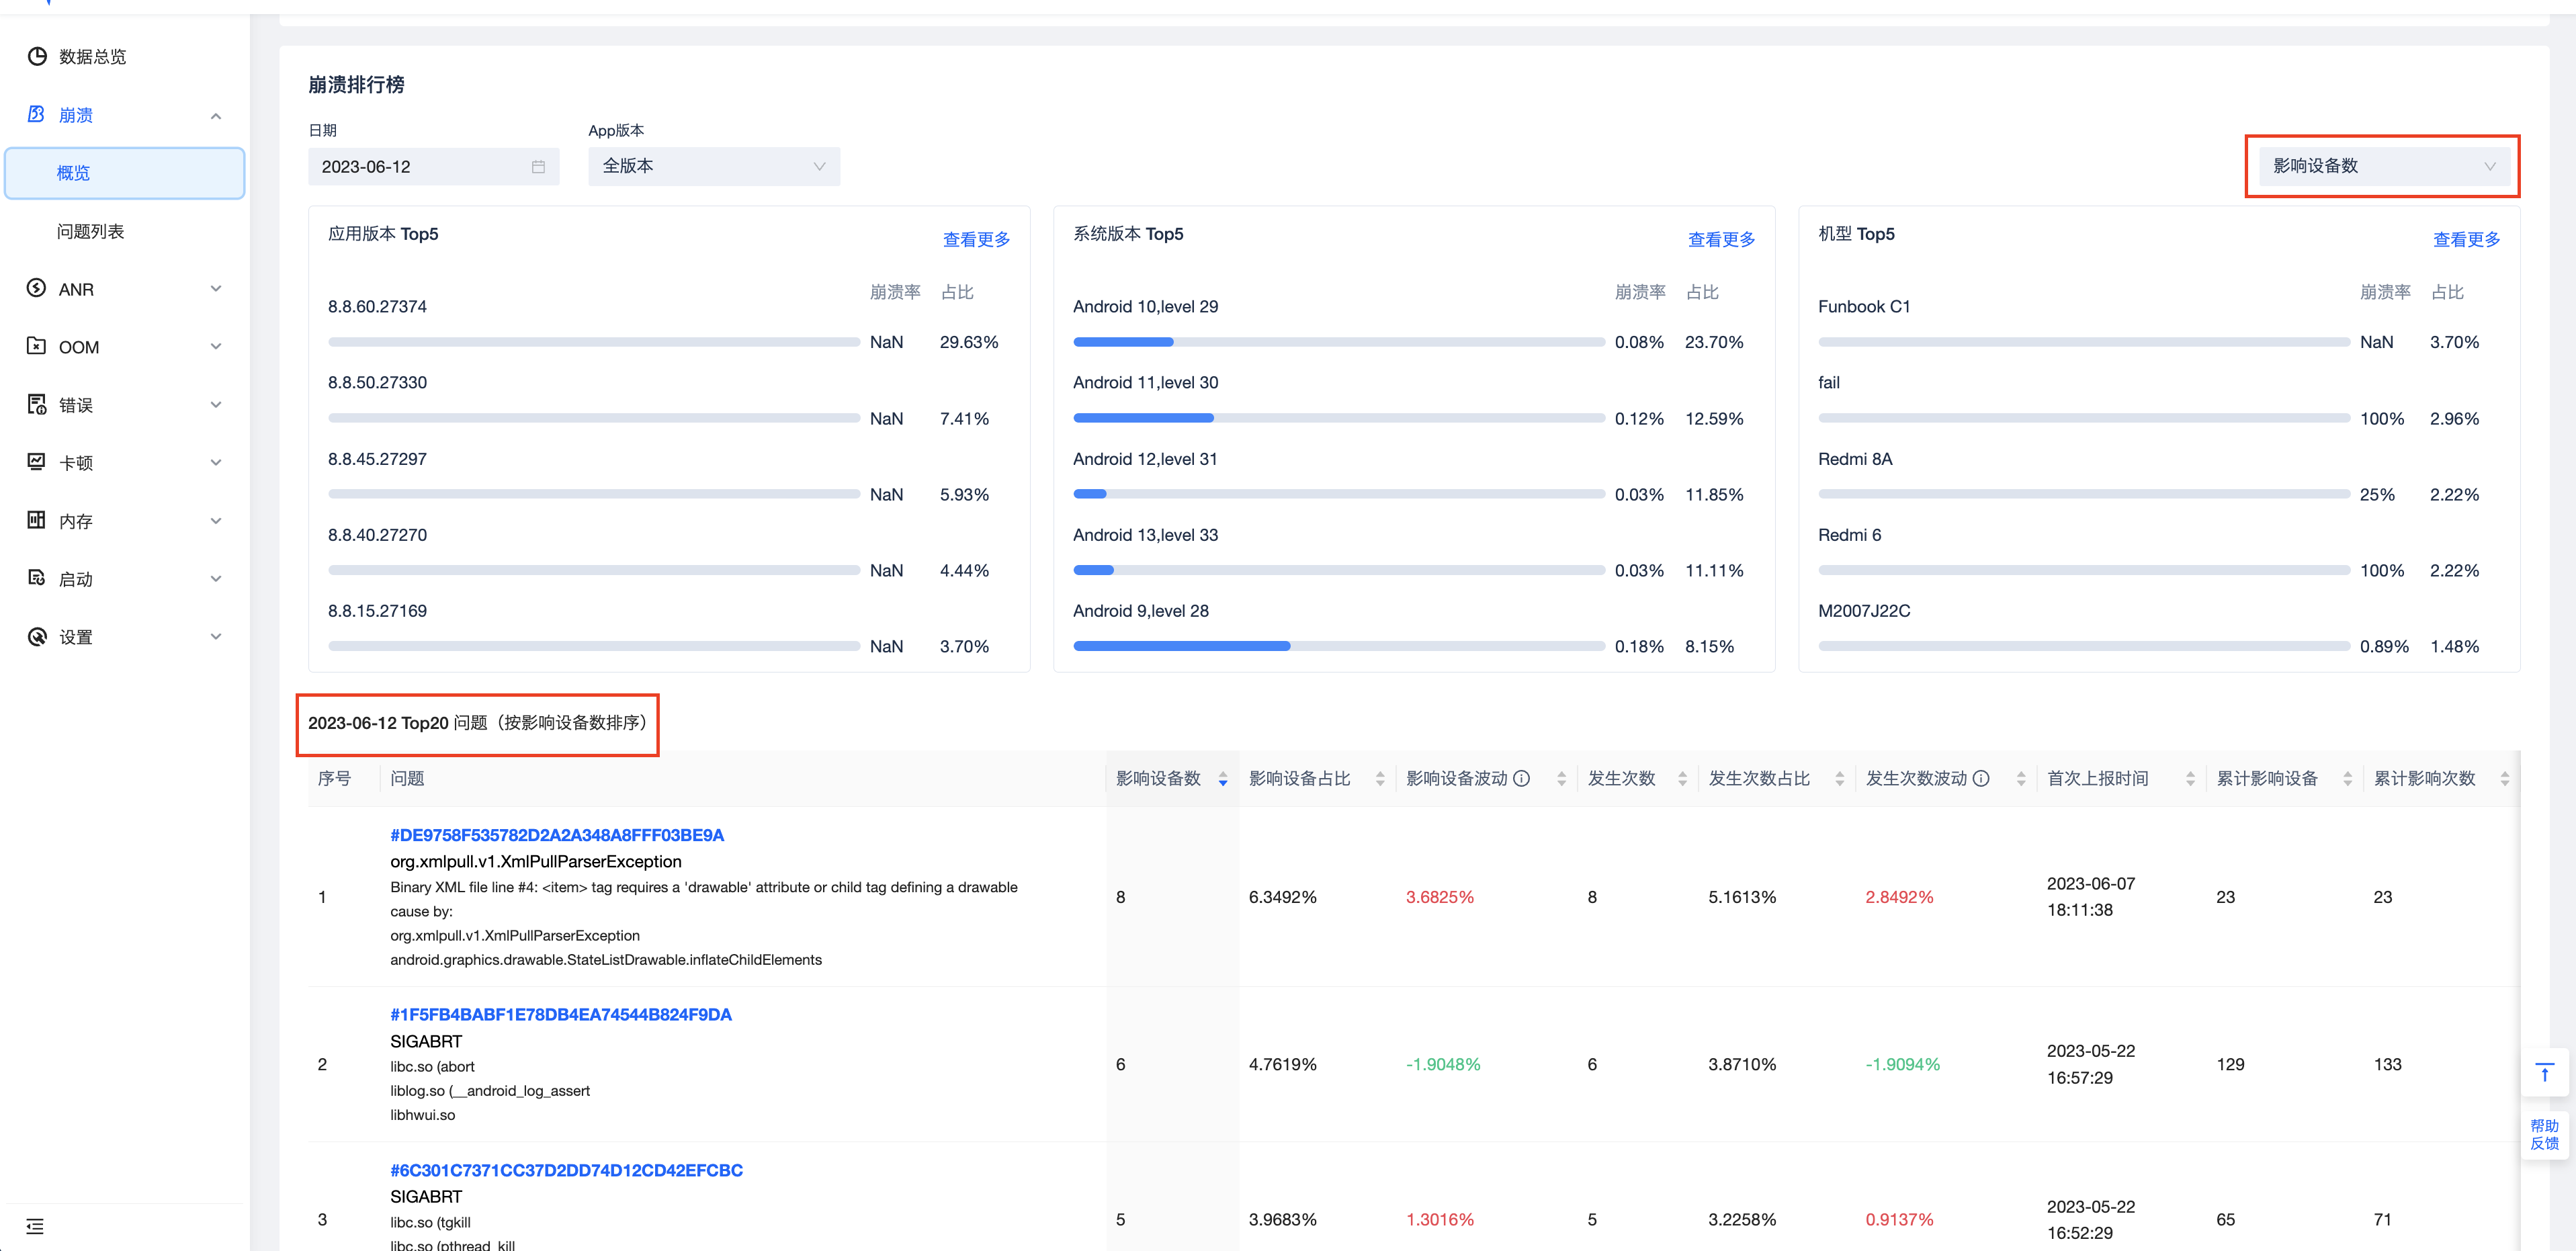Sort by 影响设备占比 column arrows
The image size is (2576, 1251).
(x=1380, y=779)
